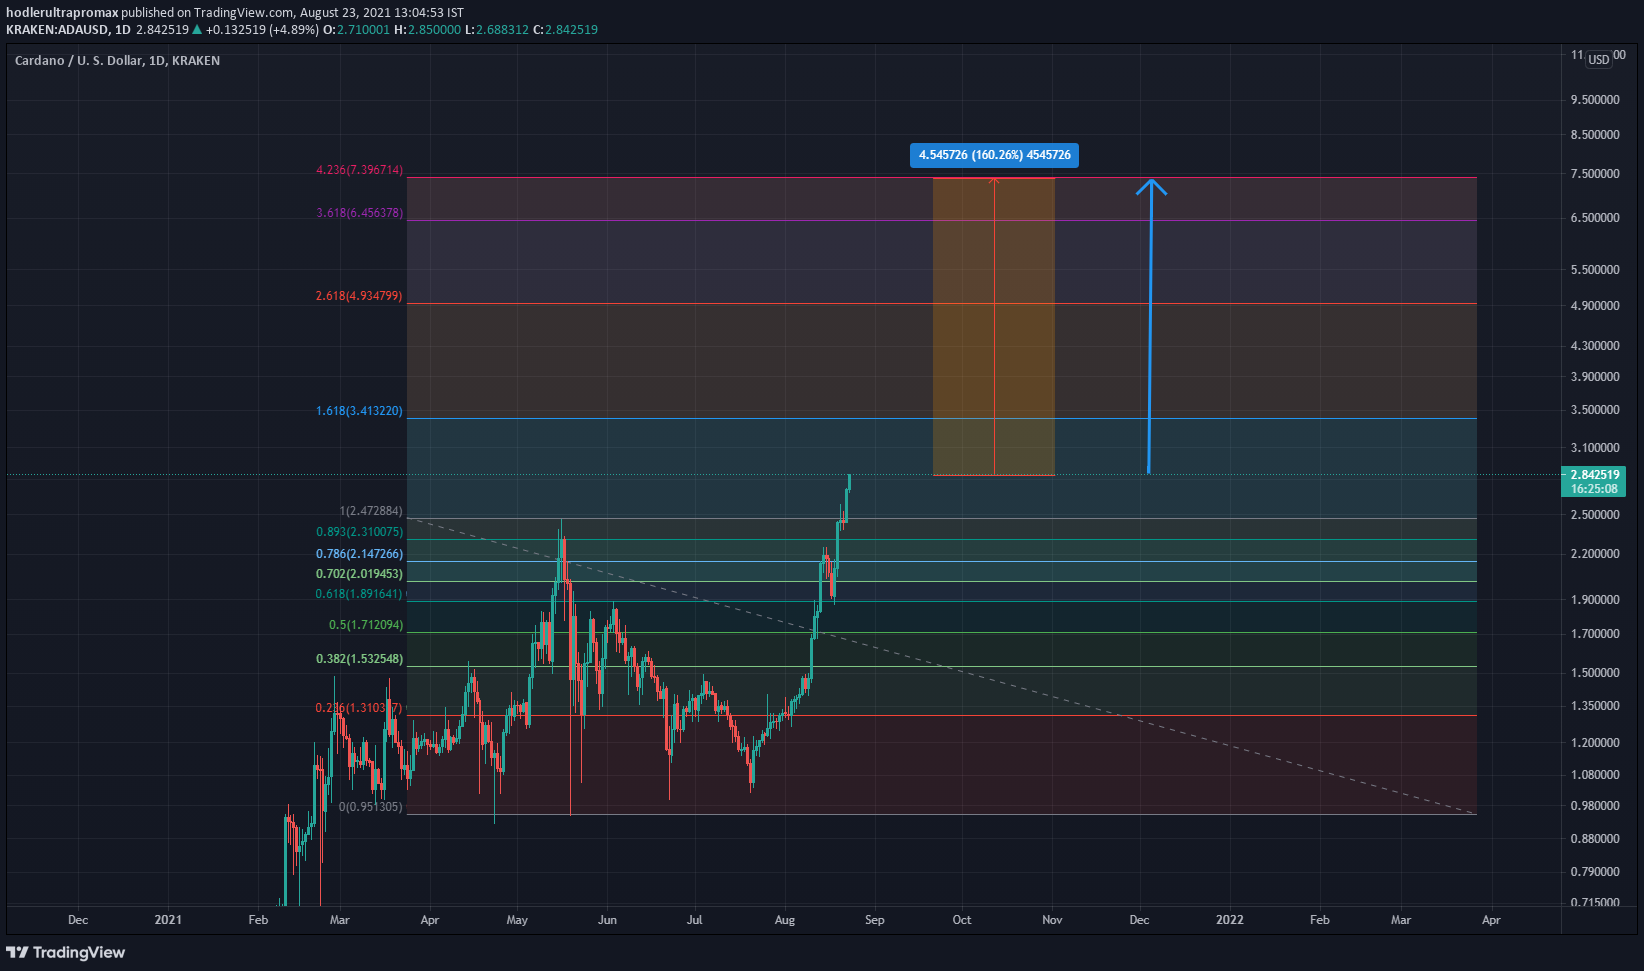Click the 3.618(6.456378) Fibonacci level label
Screen dimensions: 1644x971
(360, 213)
